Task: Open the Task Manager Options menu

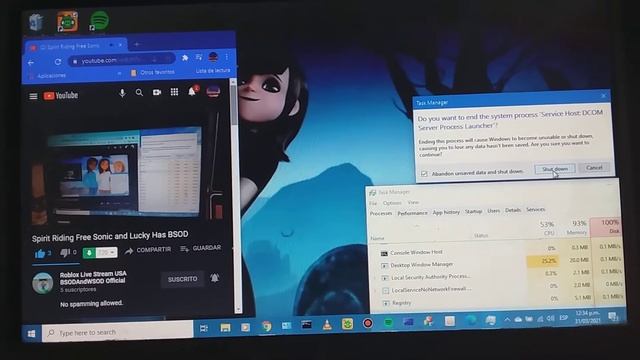Action: (x=392, y=202)
